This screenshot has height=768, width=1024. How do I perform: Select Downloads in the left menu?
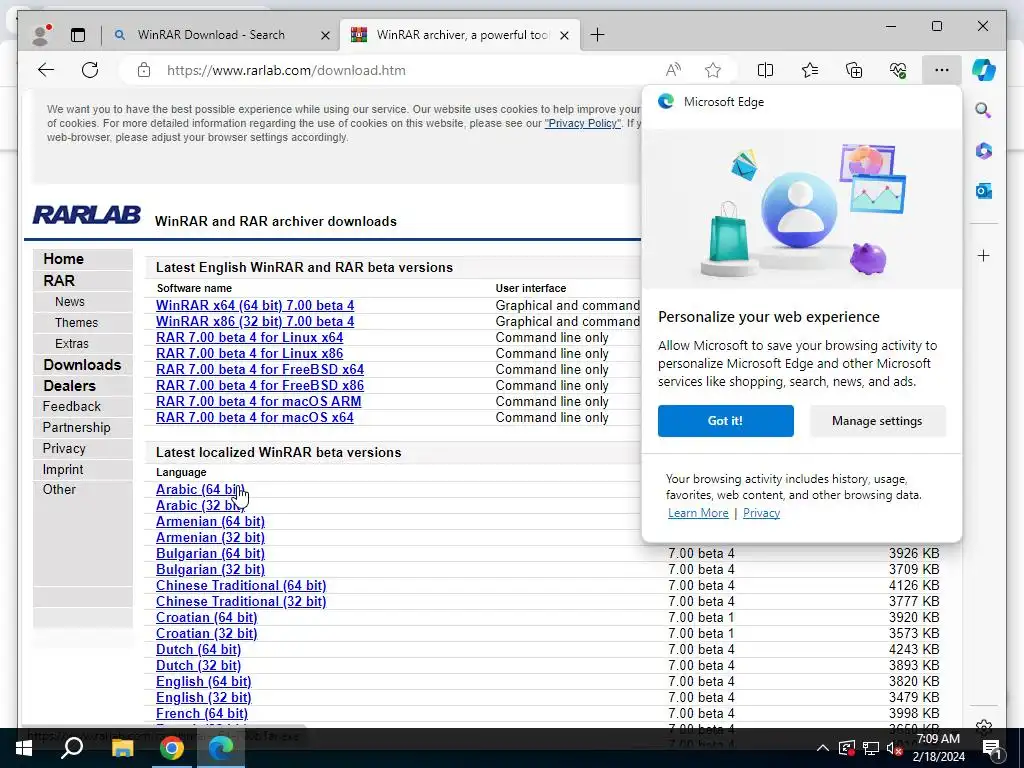click(x=82, y=364)
